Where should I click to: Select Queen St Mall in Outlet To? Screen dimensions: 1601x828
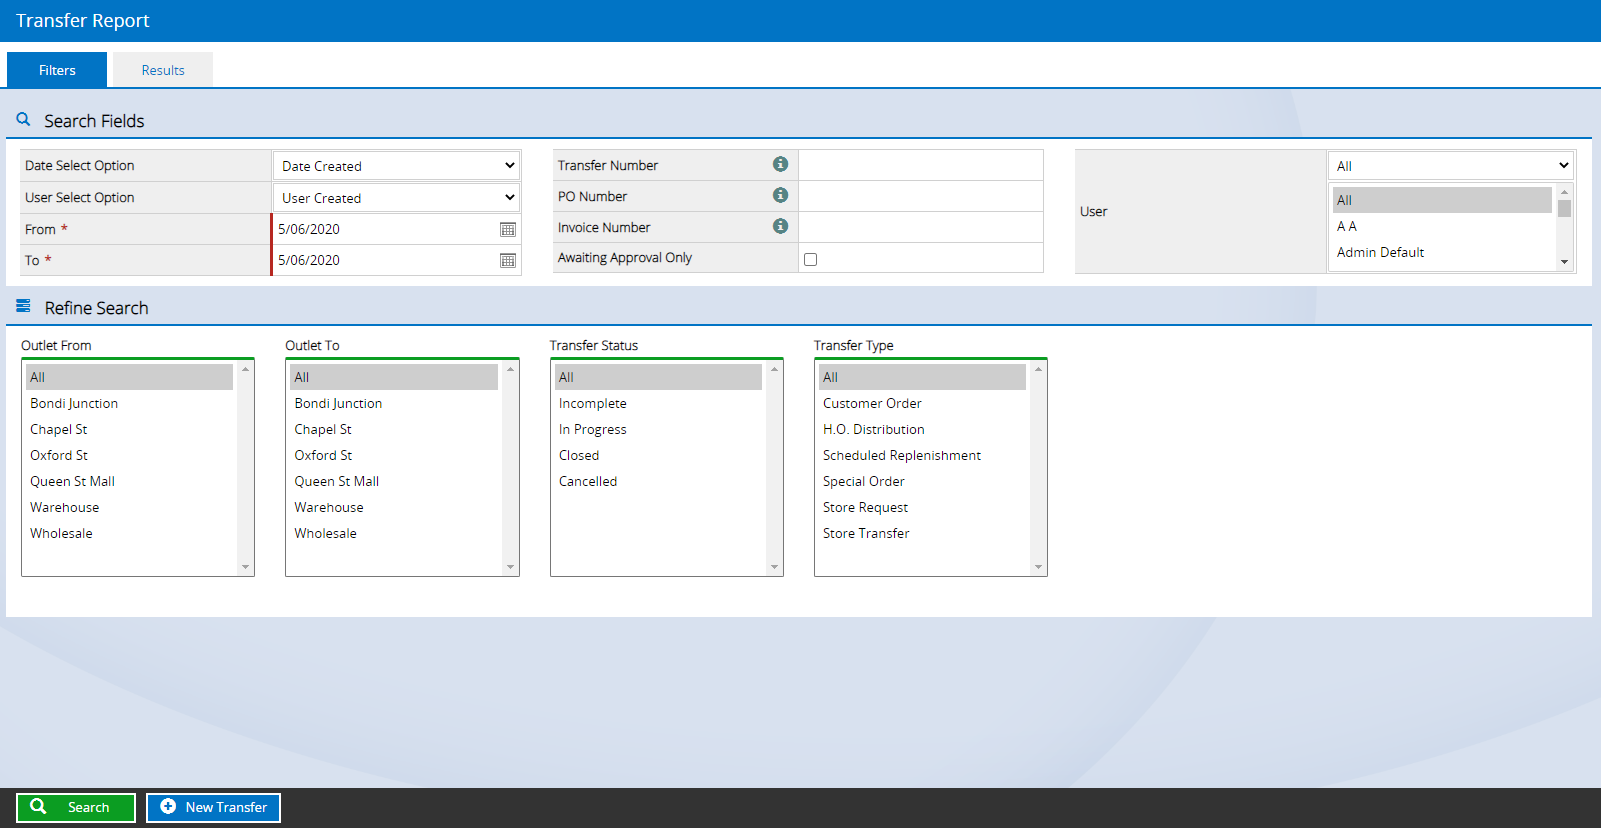pos(394,481)
